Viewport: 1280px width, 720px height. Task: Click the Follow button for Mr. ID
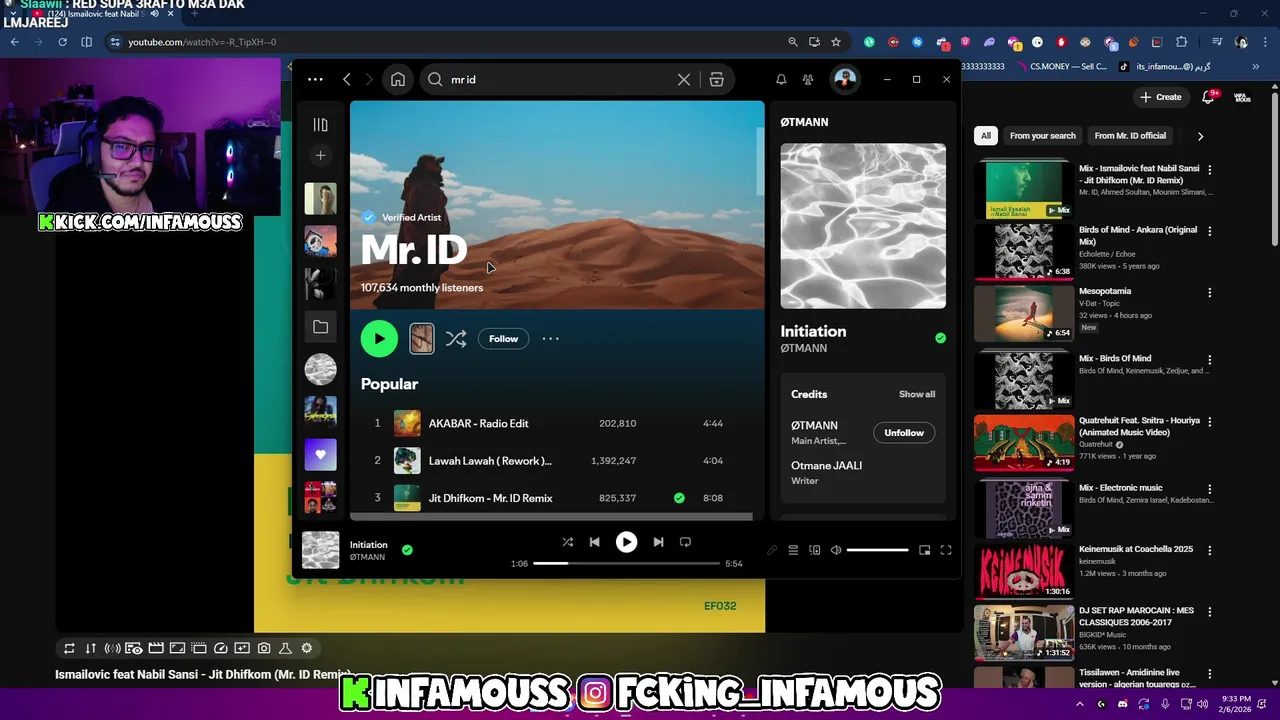point(503,339)
